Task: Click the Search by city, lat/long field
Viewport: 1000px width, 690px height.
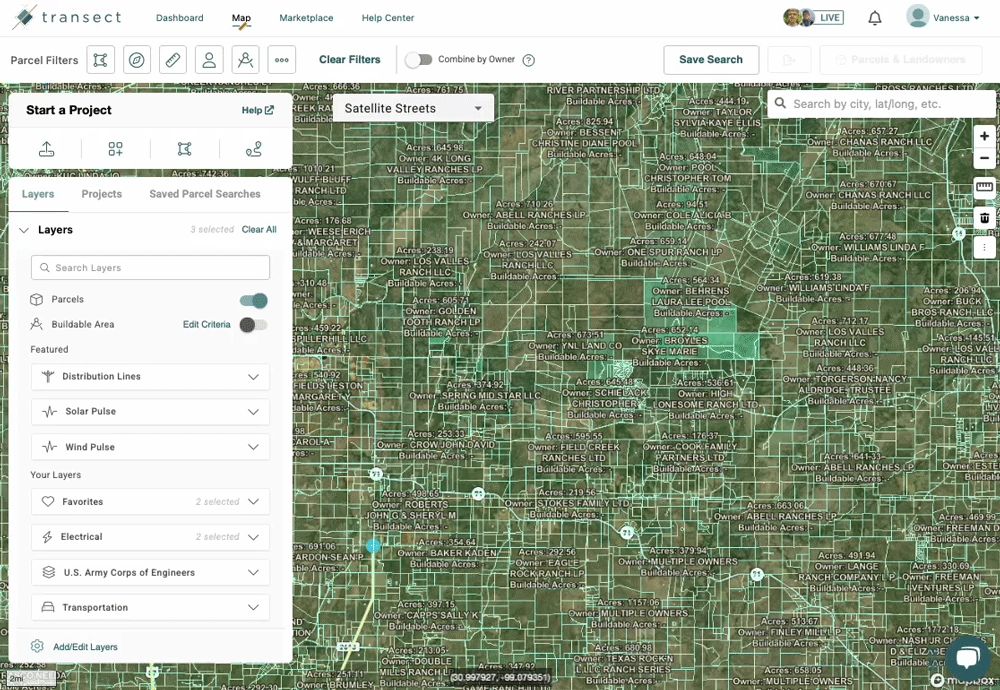Action: 883,104
